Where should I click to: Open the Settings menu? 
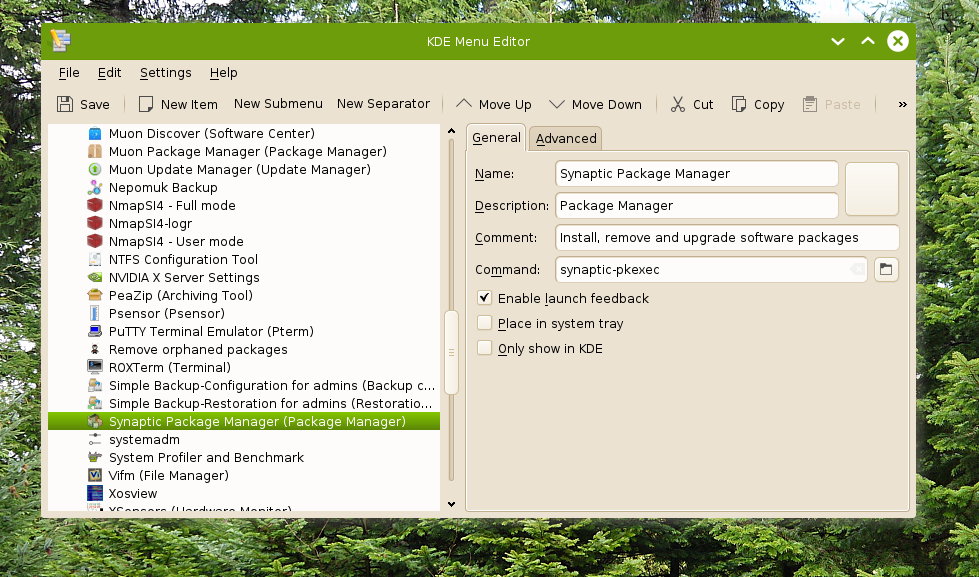tap(165, 72)
